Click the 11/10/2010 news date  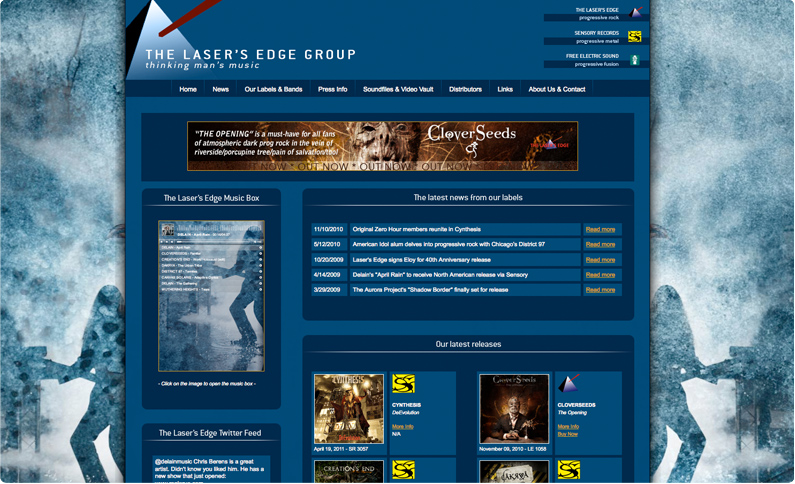pos(328,230)
